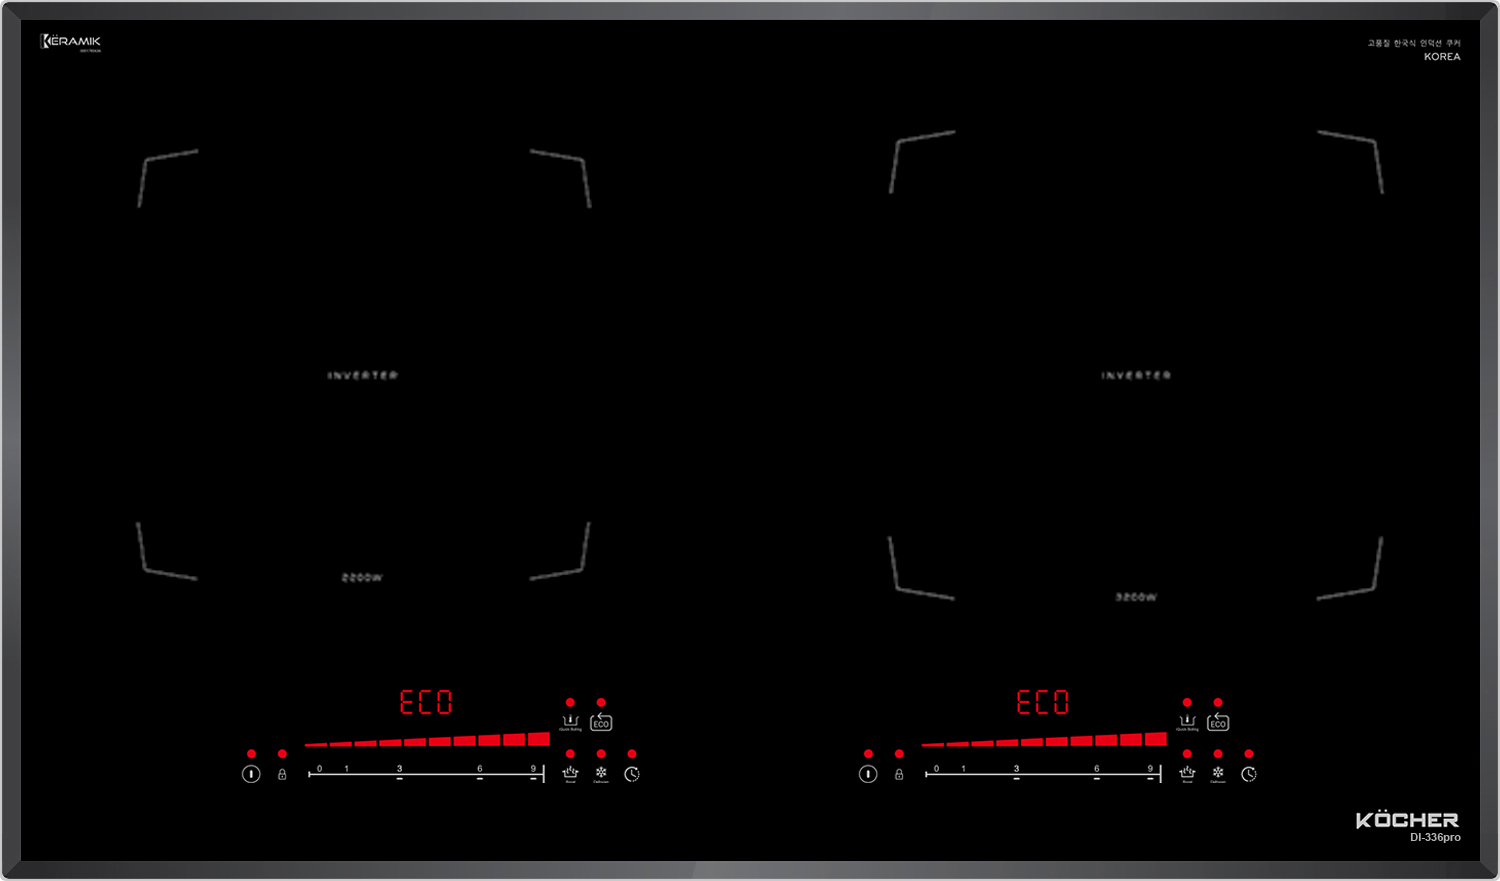
Task: Tap the right zone Roast icon
Action: click(1187, 774)
